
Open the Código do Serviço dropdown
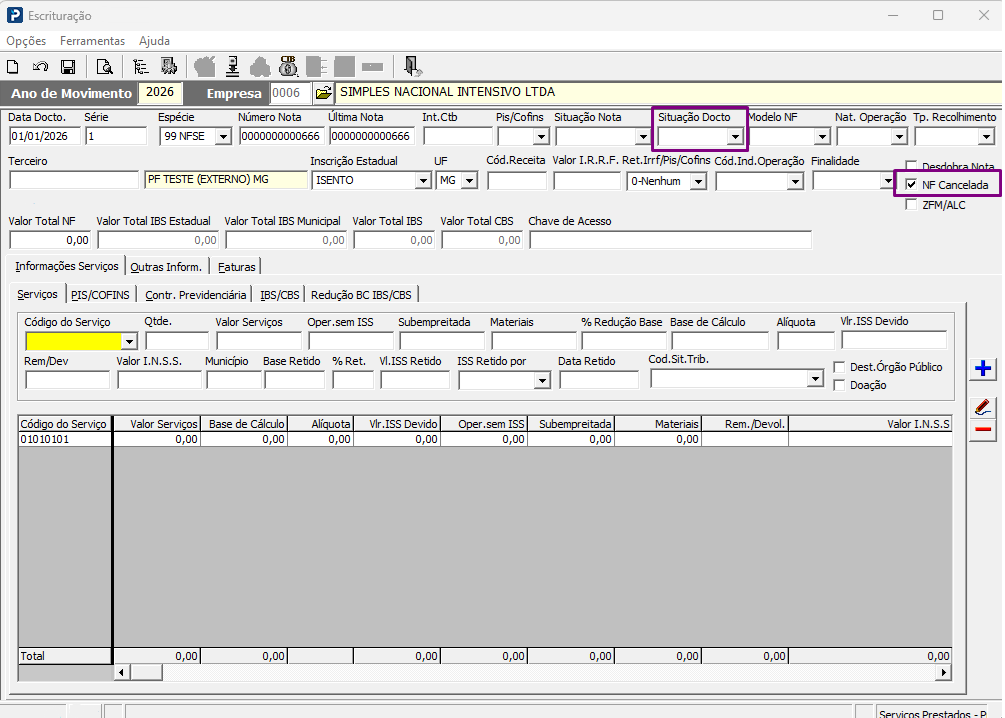pyautogui.click(x=129, y=342)
